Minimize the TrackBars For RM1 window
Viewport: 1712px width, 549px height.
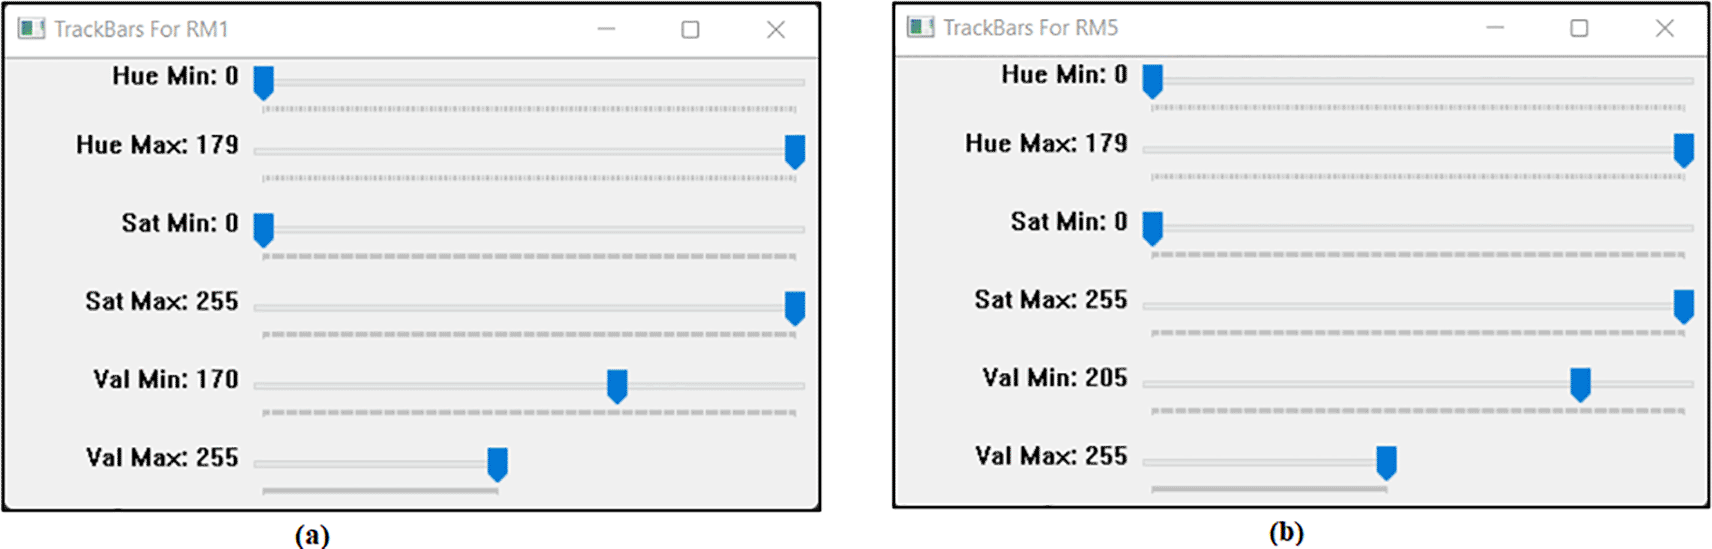coord(606,29)
